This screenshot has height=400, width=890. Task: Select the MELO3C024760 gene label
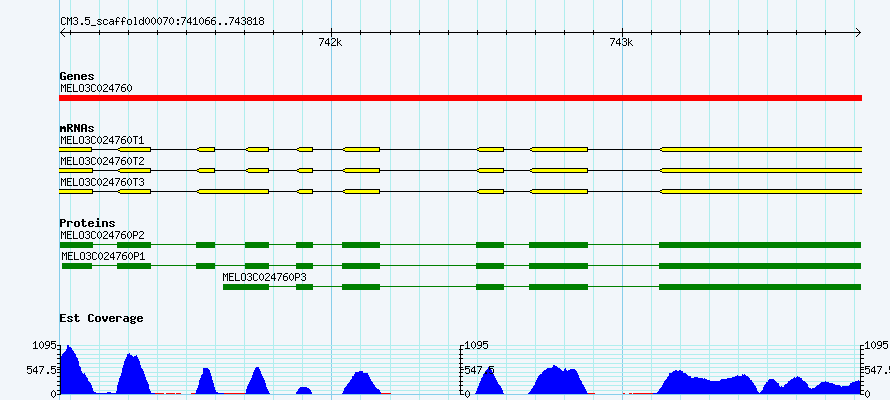pyautogui.click(x=96, y=89)
